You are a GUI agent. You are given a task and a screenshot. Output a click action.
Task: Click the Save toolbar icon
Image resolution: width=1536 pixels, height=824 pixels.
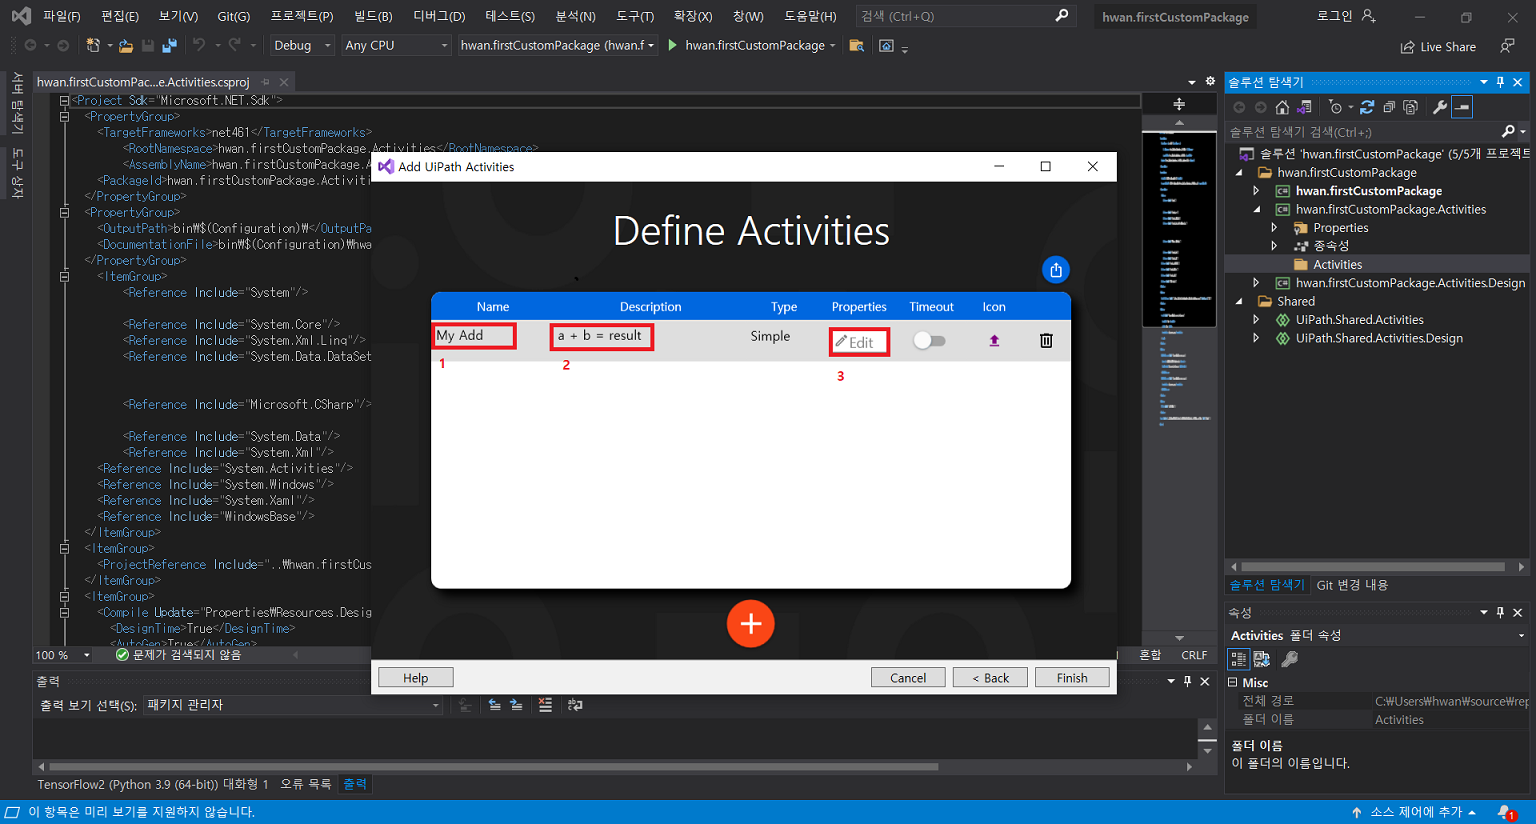pos(148,45)
